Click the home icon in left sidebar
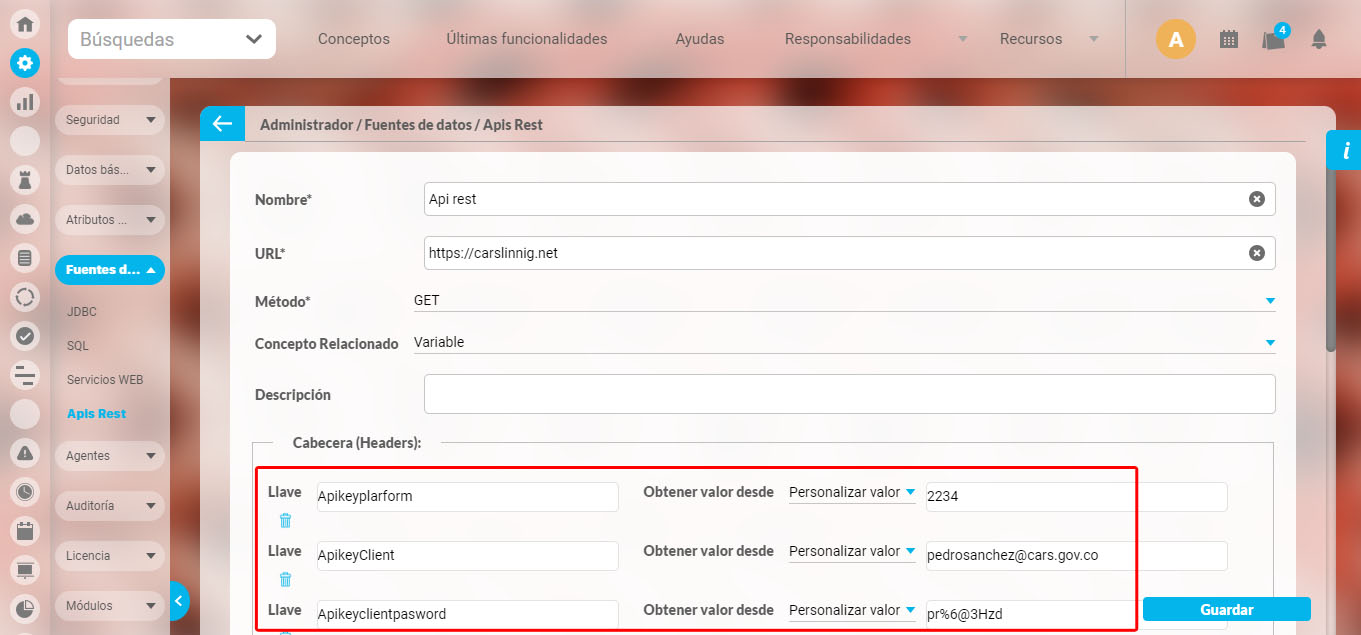This screenshot has height=635, width=1361. click(25, 25)
